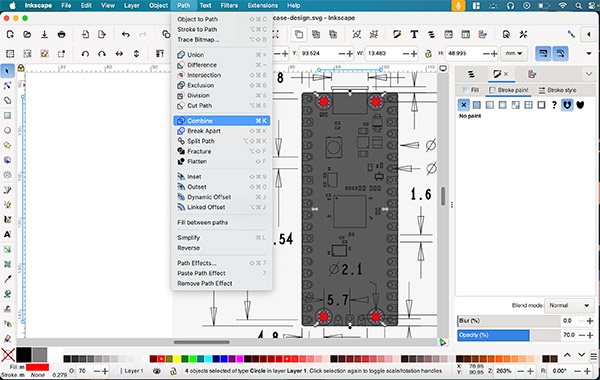Screen dimensions: 600x380
Task: Click the Blur (%) slider bar
Action: (x=509, y=321)
